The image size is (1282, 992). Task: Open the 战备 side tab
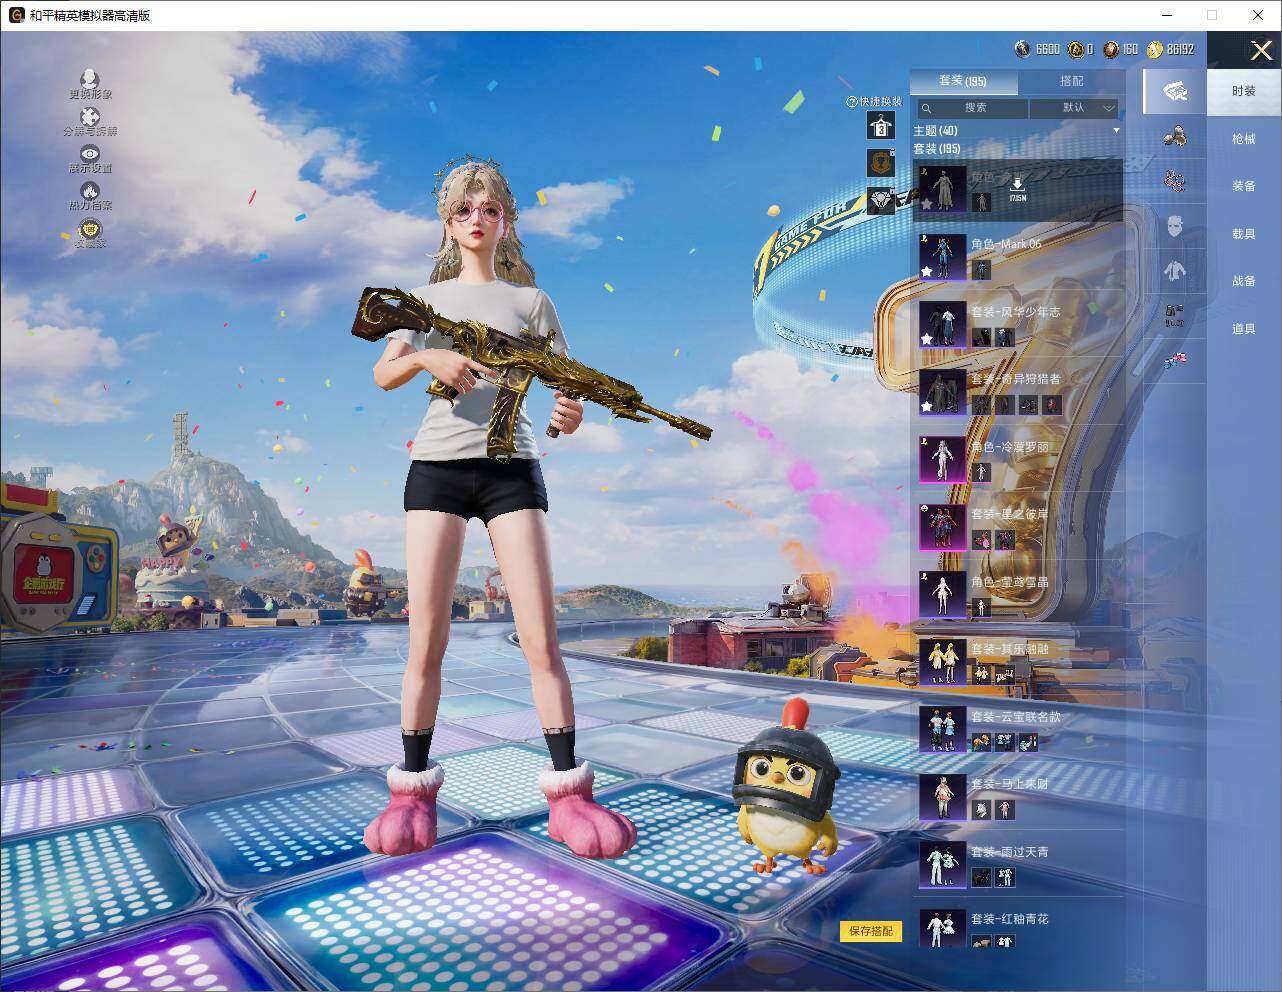coord(1244,281)
